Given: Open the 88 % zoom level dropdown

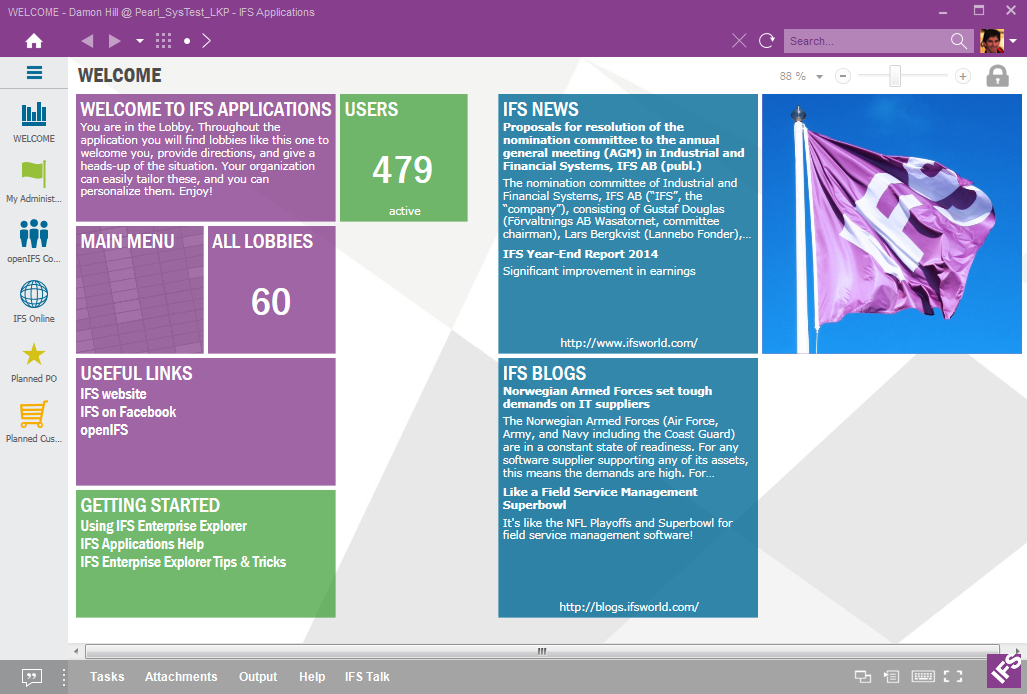Looking at the screenshot, I should tap(819, 77).
